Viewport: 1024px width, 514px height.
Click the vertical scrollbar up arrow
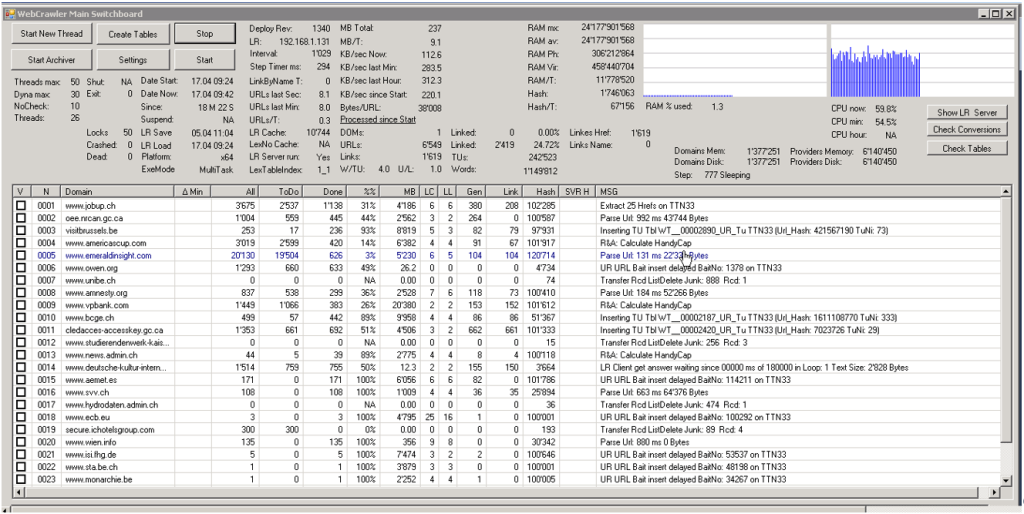point(1007,191)
